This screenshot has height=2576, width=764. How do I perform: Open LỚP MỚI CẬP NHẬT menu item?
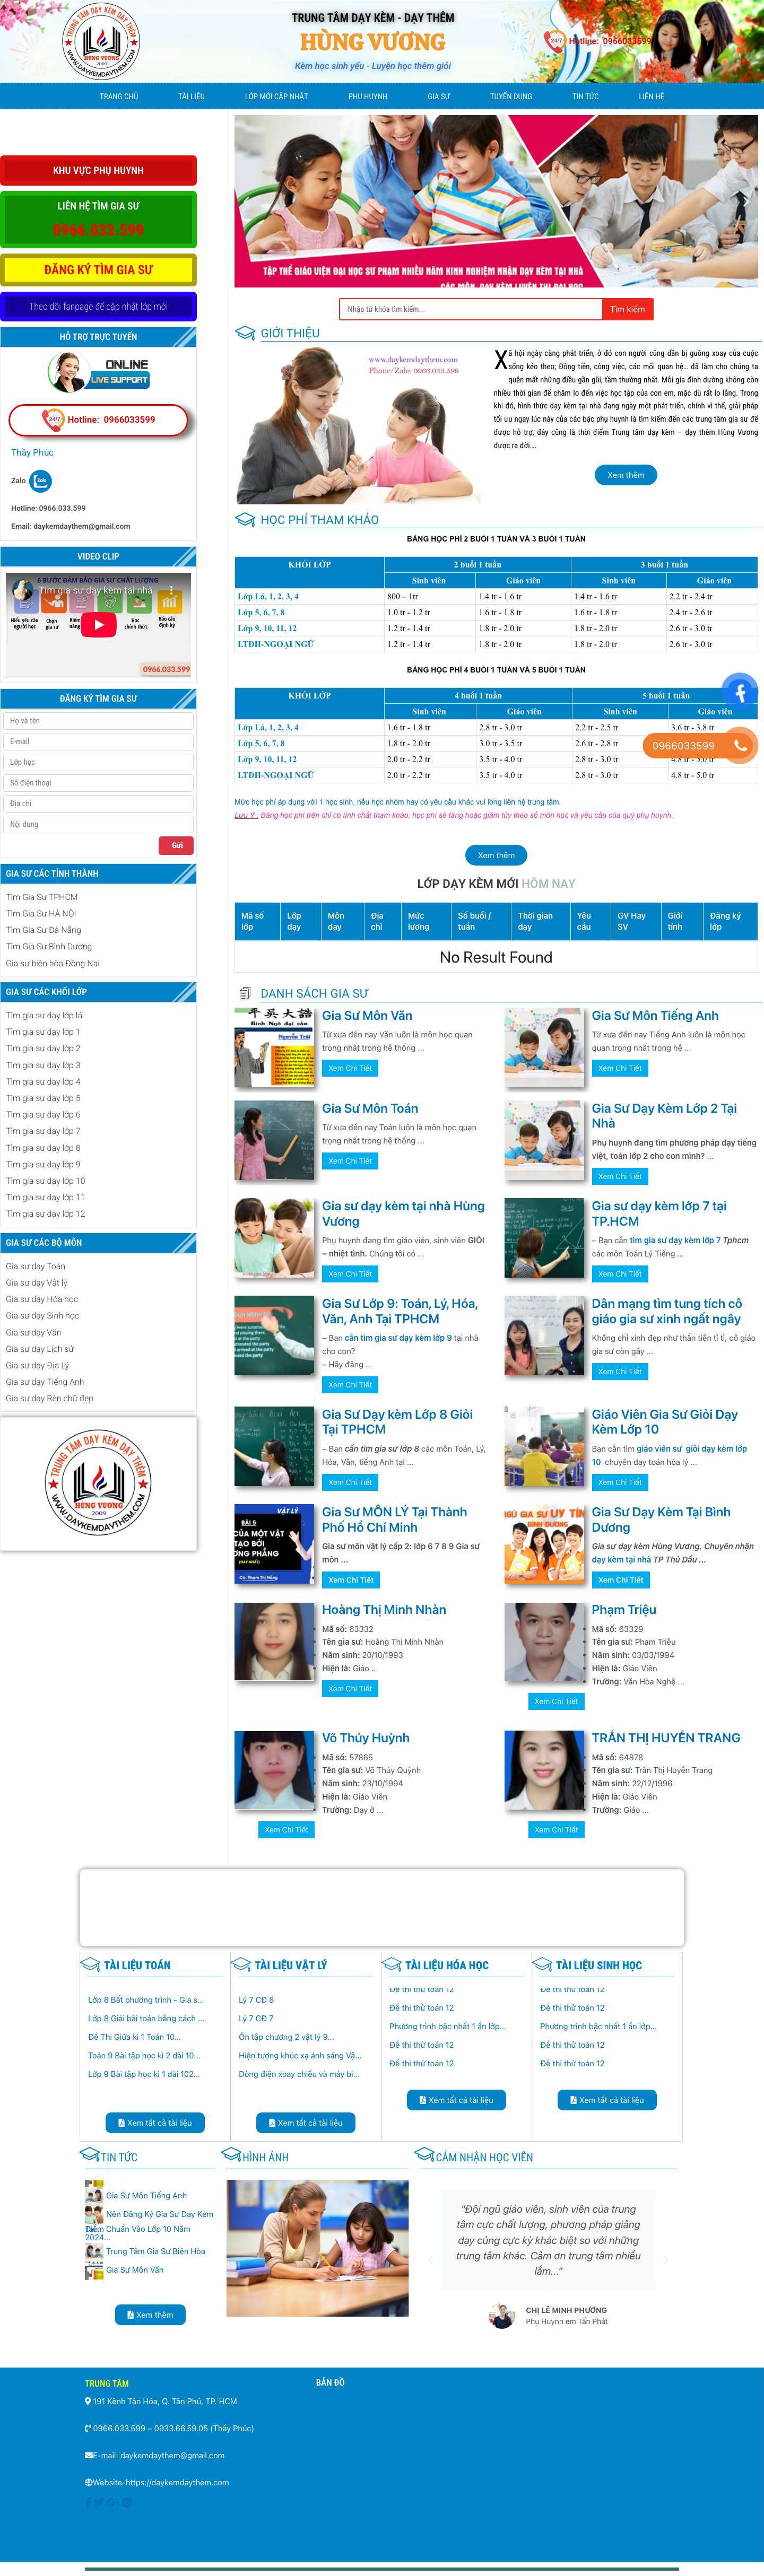coord(276,96)
